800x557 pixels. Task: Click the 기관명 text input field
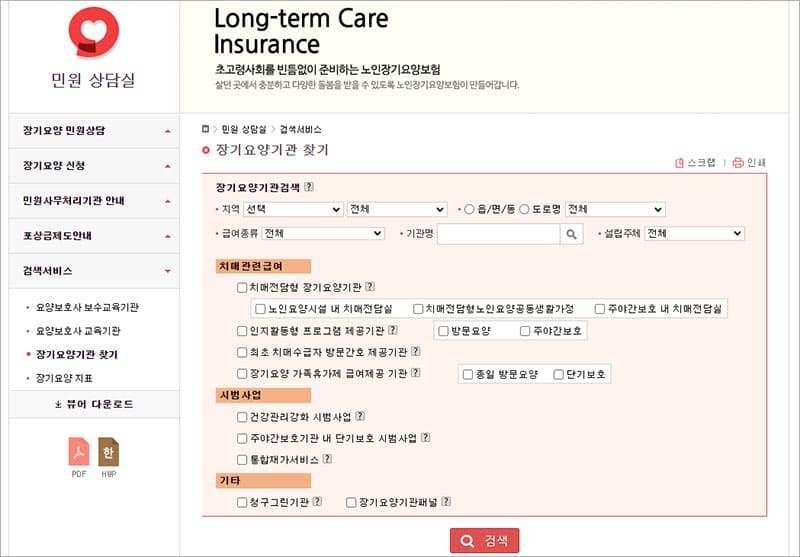[497, 234]
